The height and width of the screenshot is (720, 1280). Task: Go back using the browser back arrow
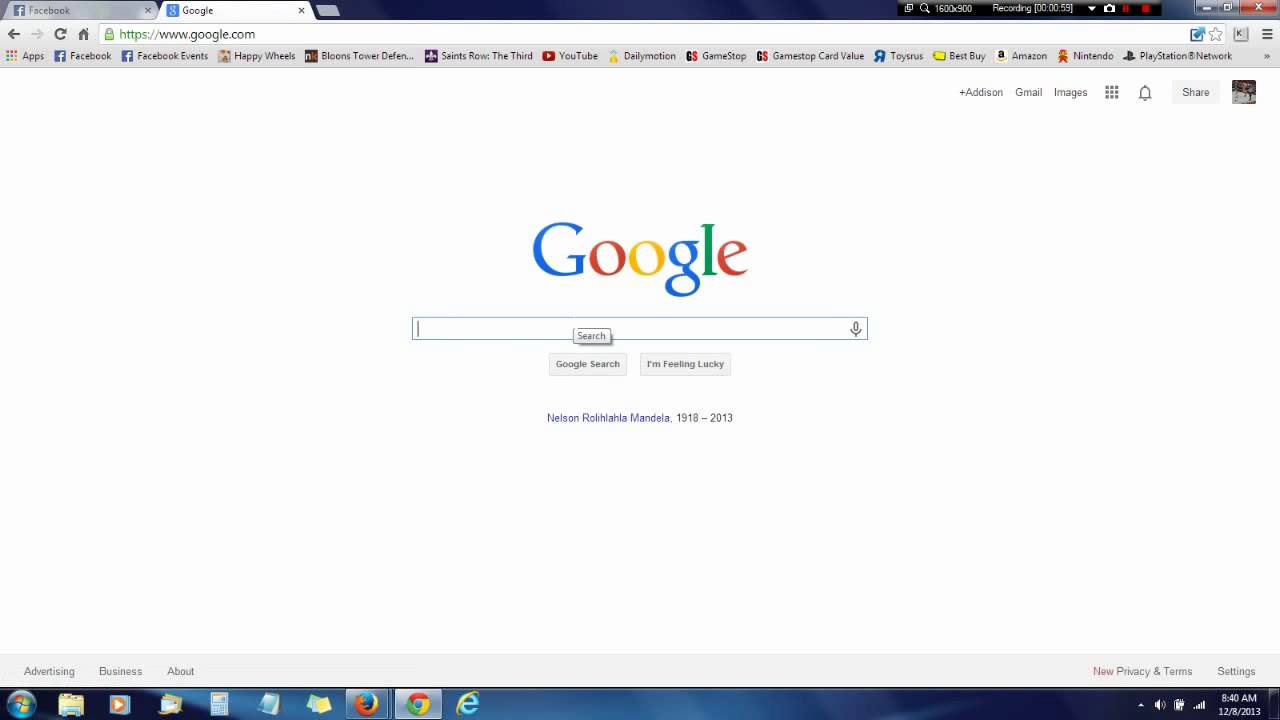click(x=14, y=34)
